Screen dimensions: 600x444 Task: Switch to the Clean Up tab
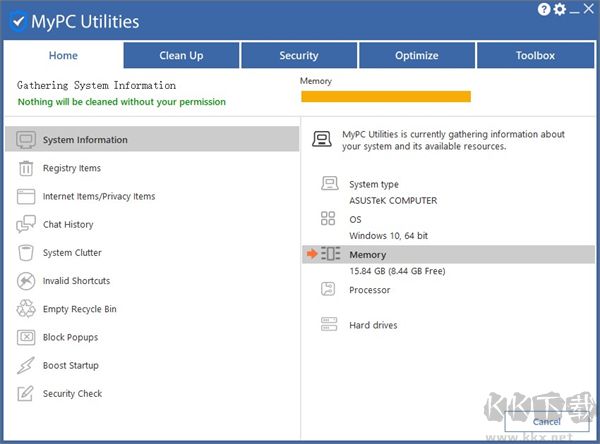(181, 56)
